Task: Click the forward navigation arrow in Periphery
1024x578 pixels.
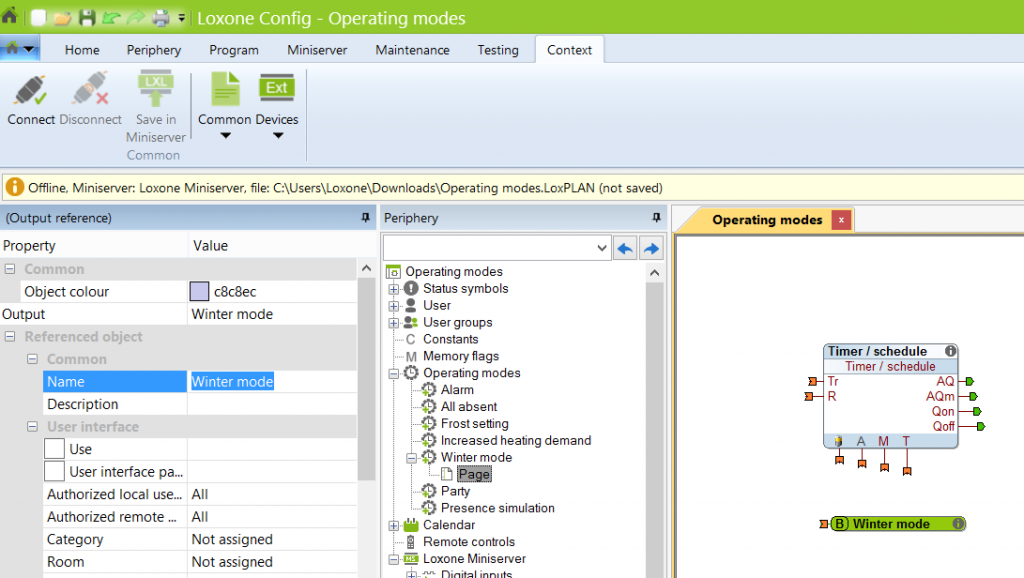Action: tap(650, 246)
